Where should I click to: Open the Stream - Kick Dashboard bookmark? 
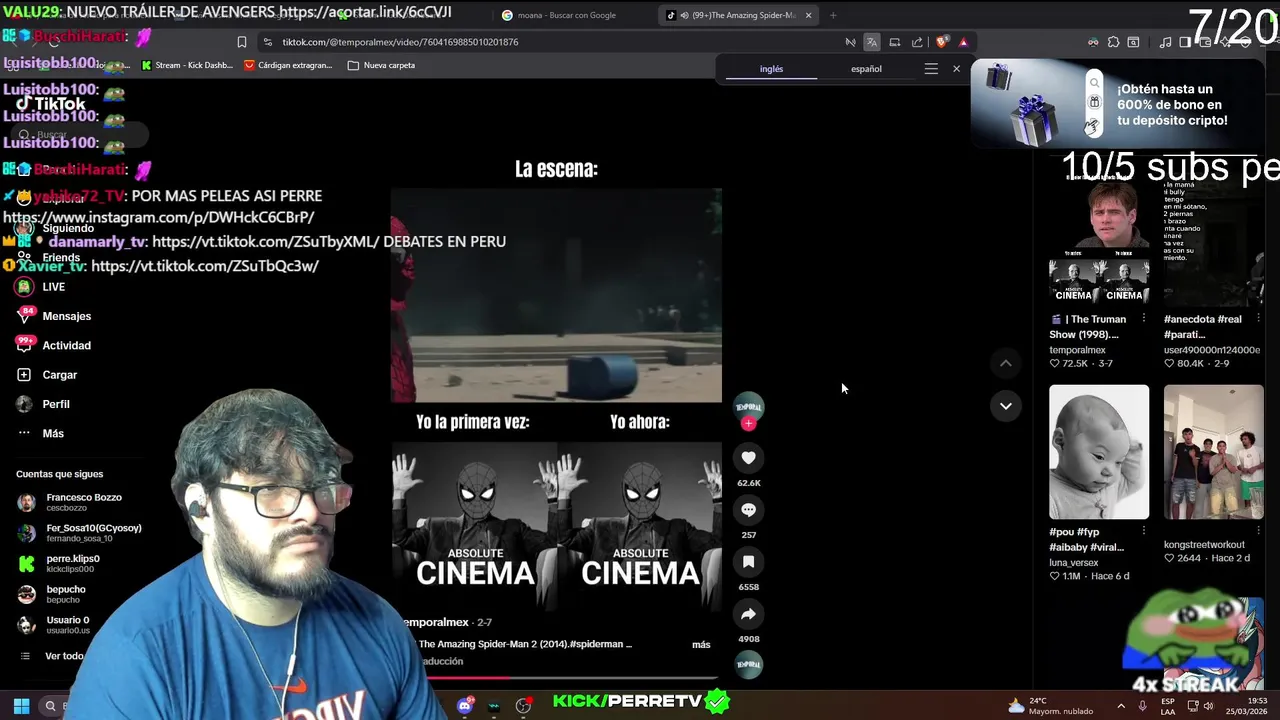point(187,65)
